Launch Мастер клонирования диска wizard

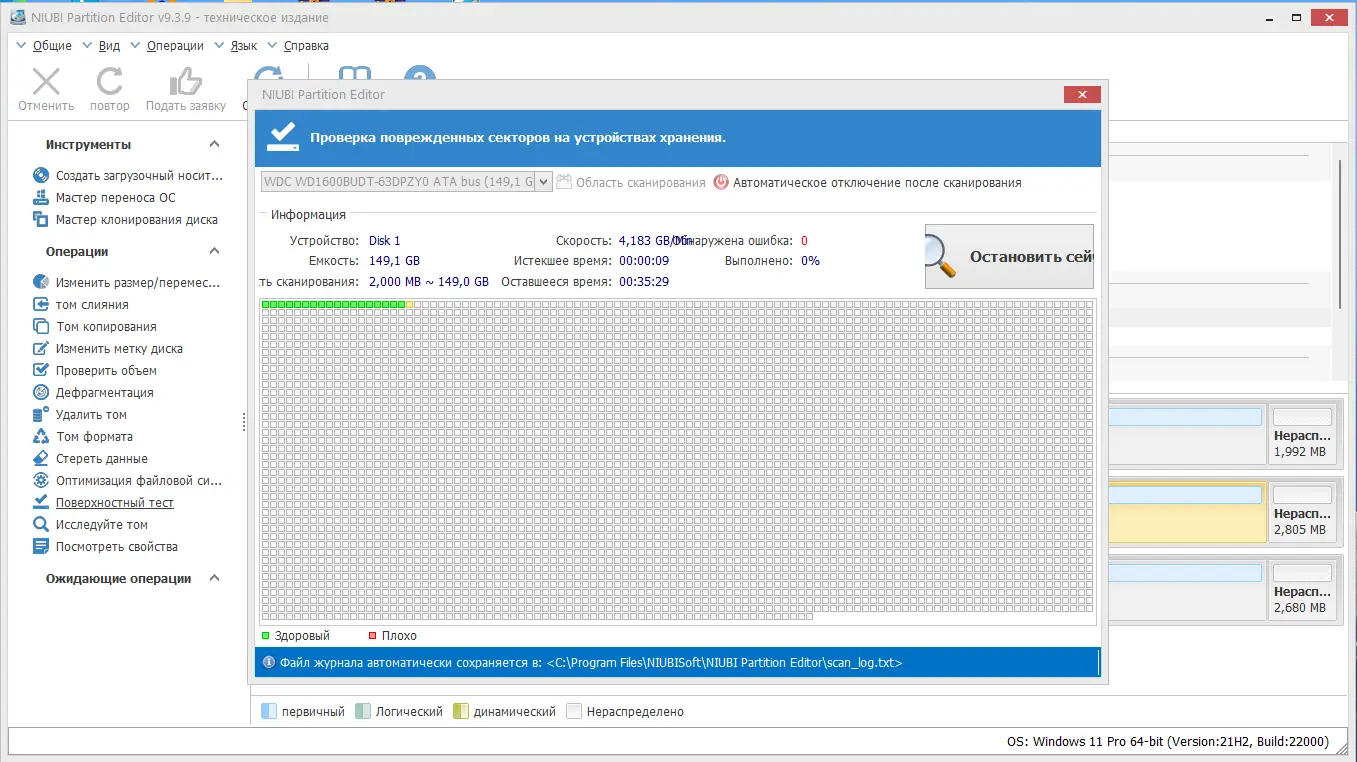tap(125, 219)
